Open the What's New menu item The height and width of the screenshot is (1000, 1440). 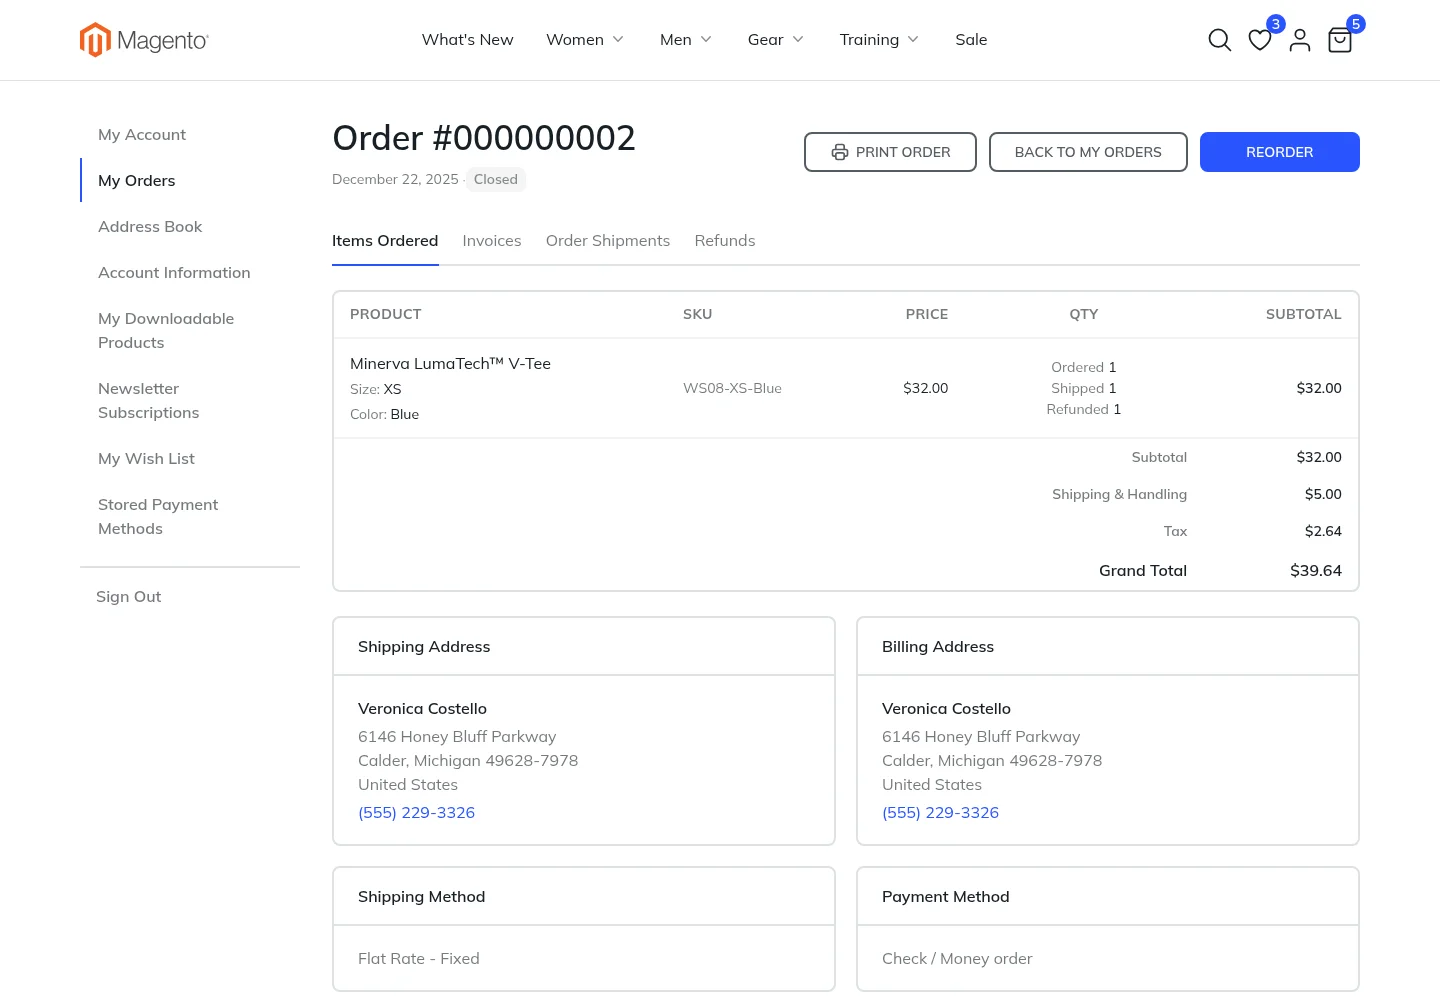(x=467, y=39)
